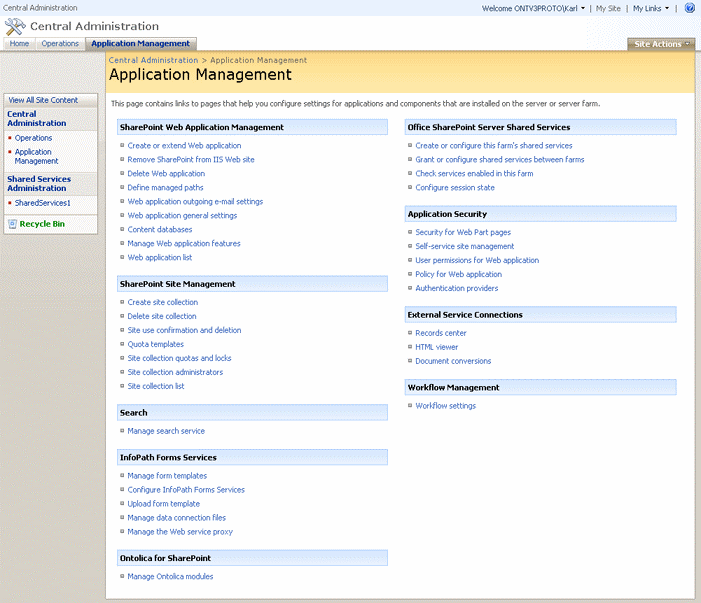Viewport: 701px width, 603px height.
Task: Expand the My Links dropdown
Action: pyautogui.click(x=651, y=8)
